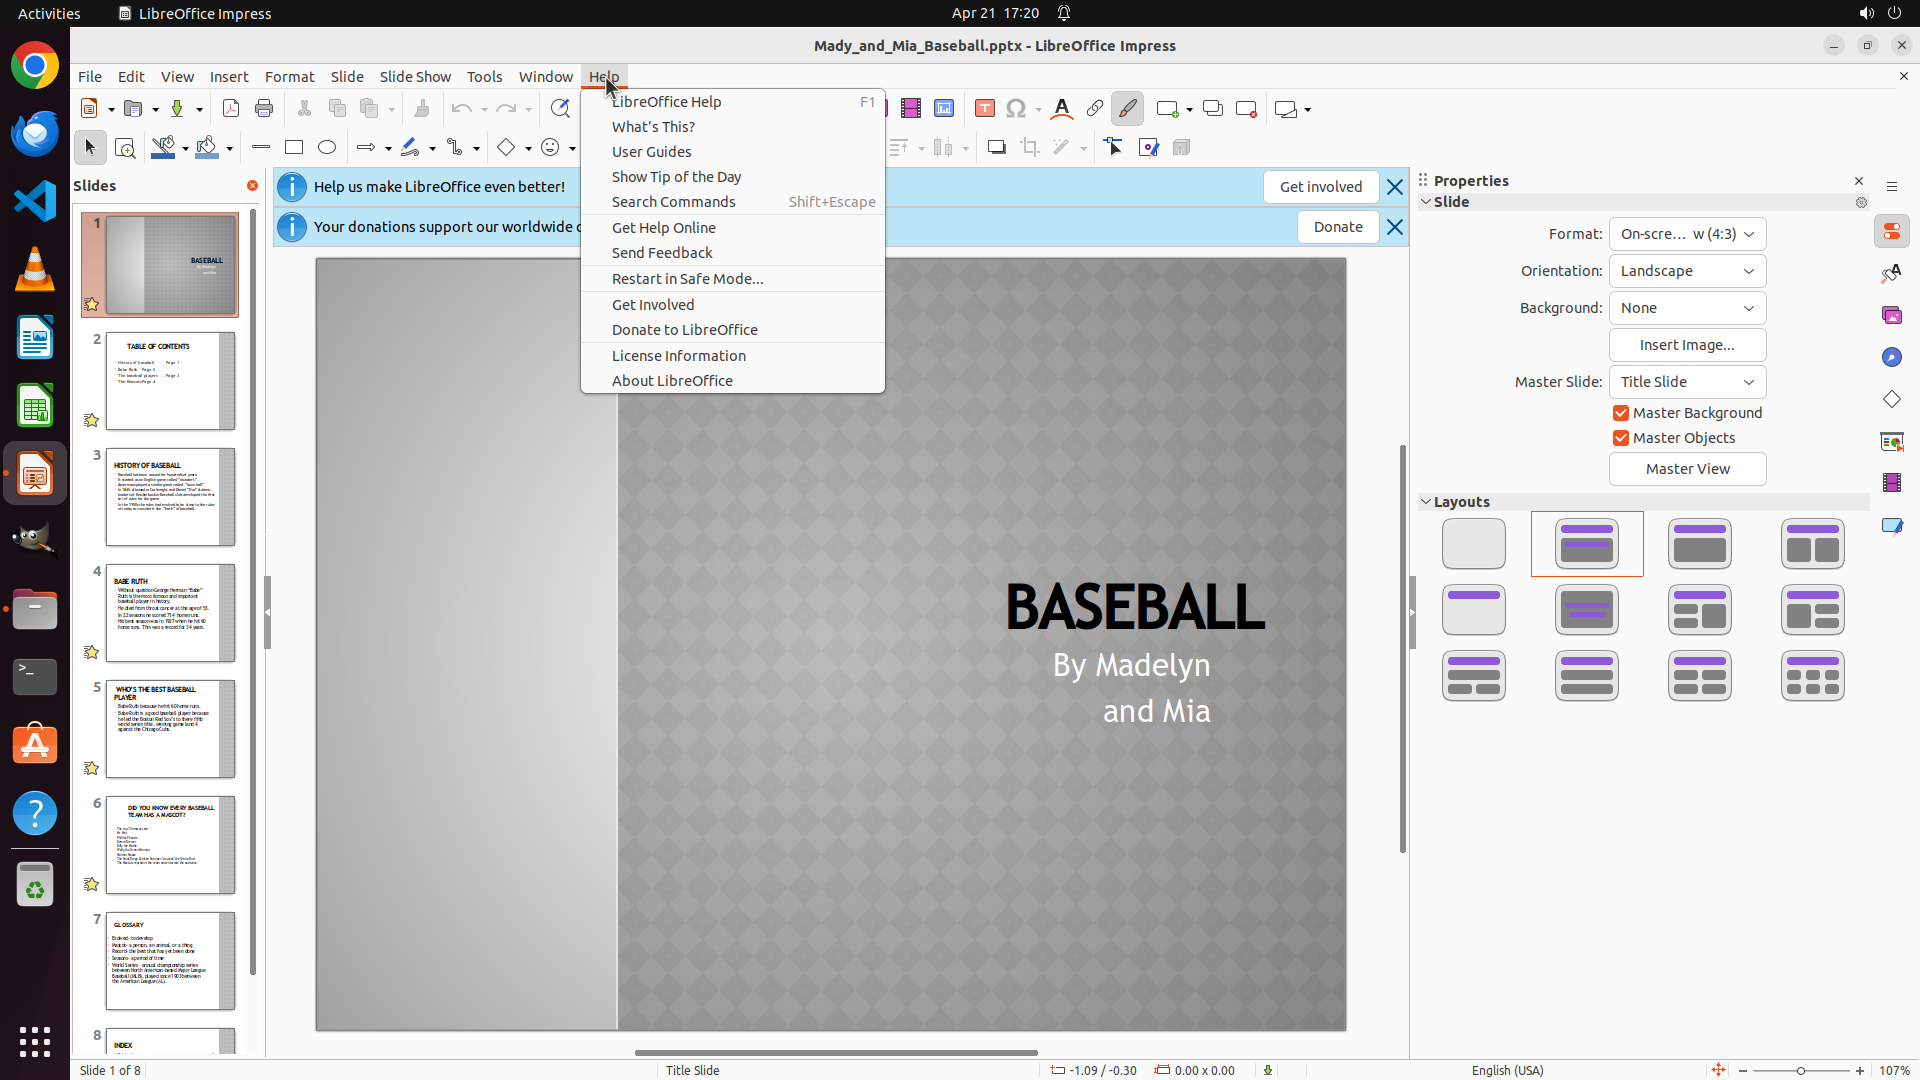Image resolution: width=1920 pixels, height=1080 pixels.
Task: Open the Master Slide dropdown
Action: (1687, 382)
